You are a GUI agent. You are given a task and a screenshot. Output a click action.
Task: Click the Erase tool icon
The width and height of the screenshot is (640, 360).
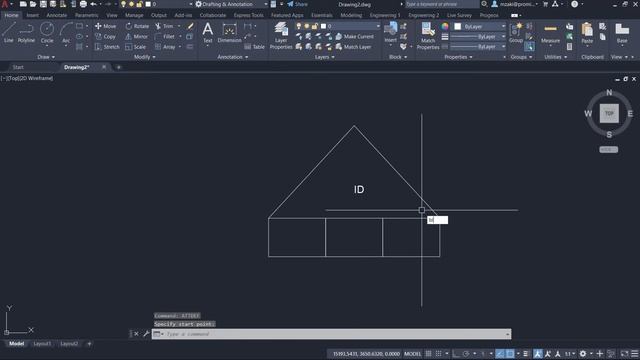pyautogui.click(x=190, y=26)
